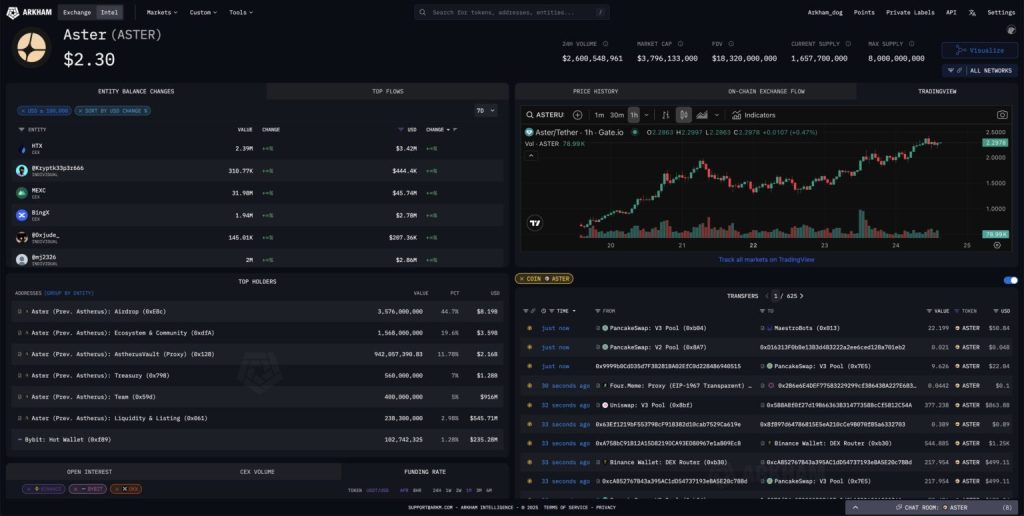Open the Tools dropdown menu
The width and height of the screenshot is (1024, 516).
pos(240,12)
